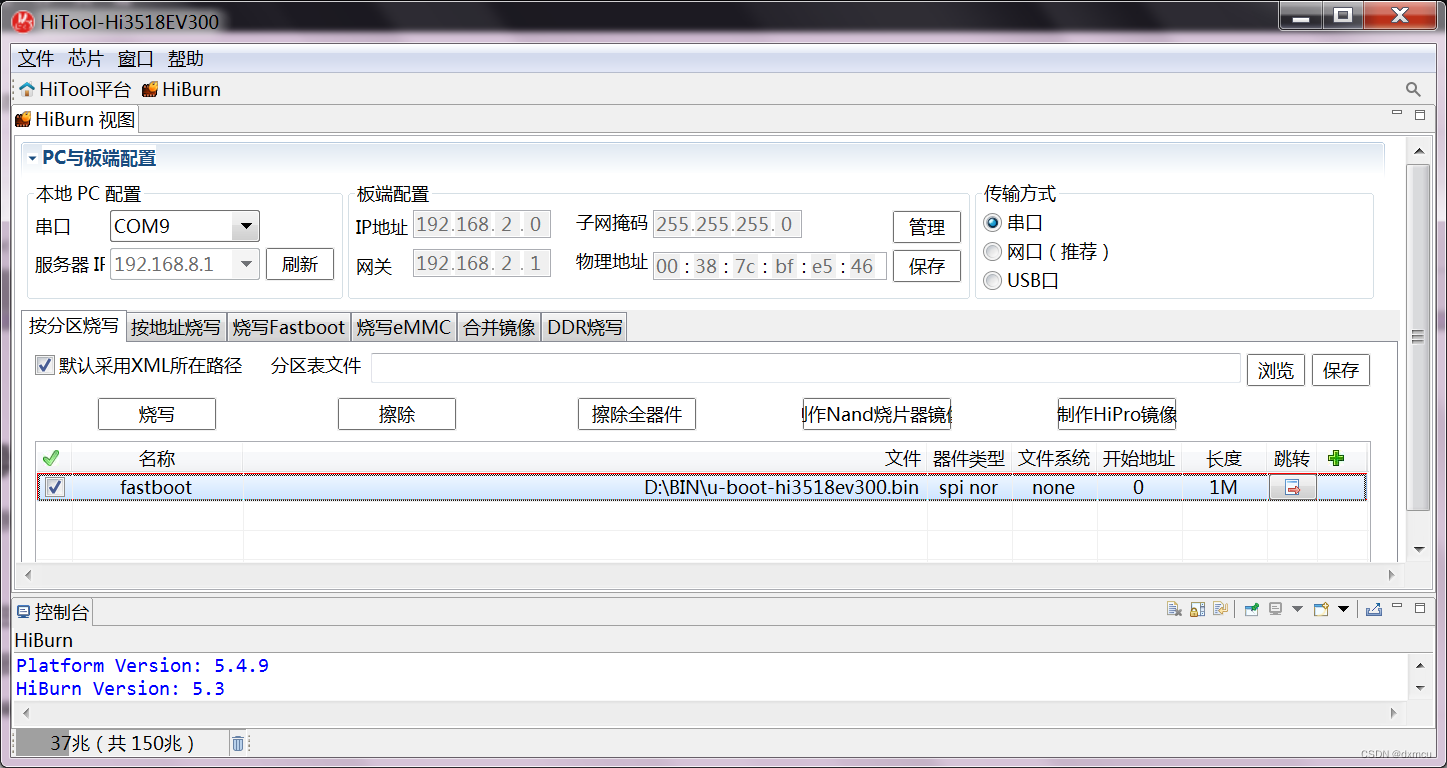Select the HiBurn 视图 tab
Screen dimensions: 1447x768
point(75,120)
